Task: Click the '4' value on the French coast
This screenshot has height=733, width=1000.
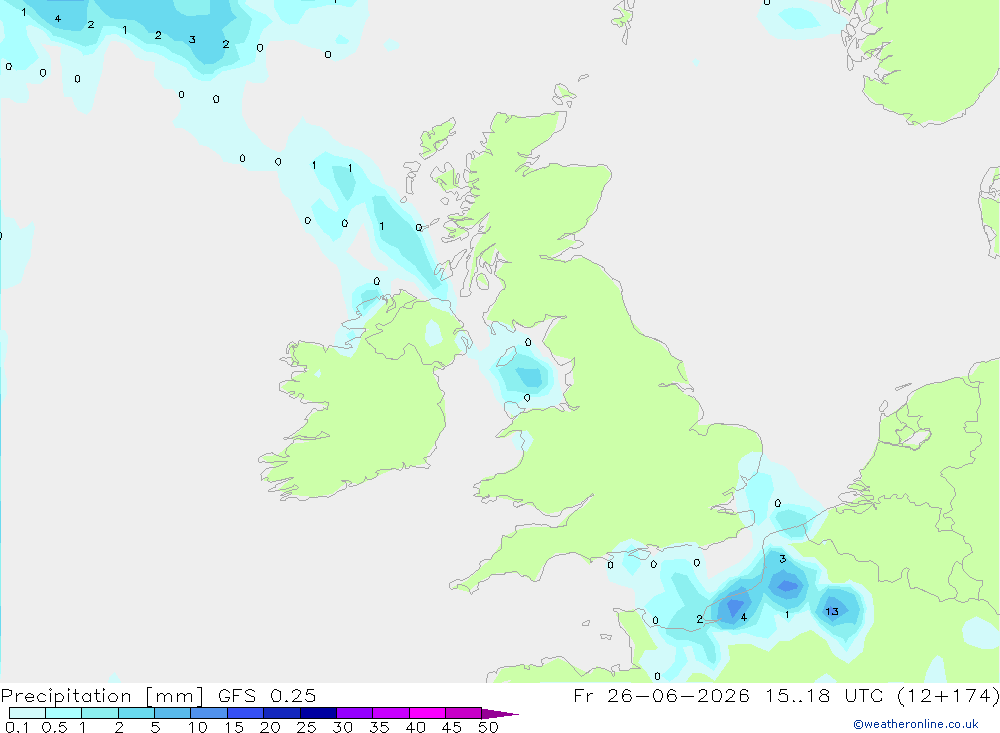Action: coord(744,617)
